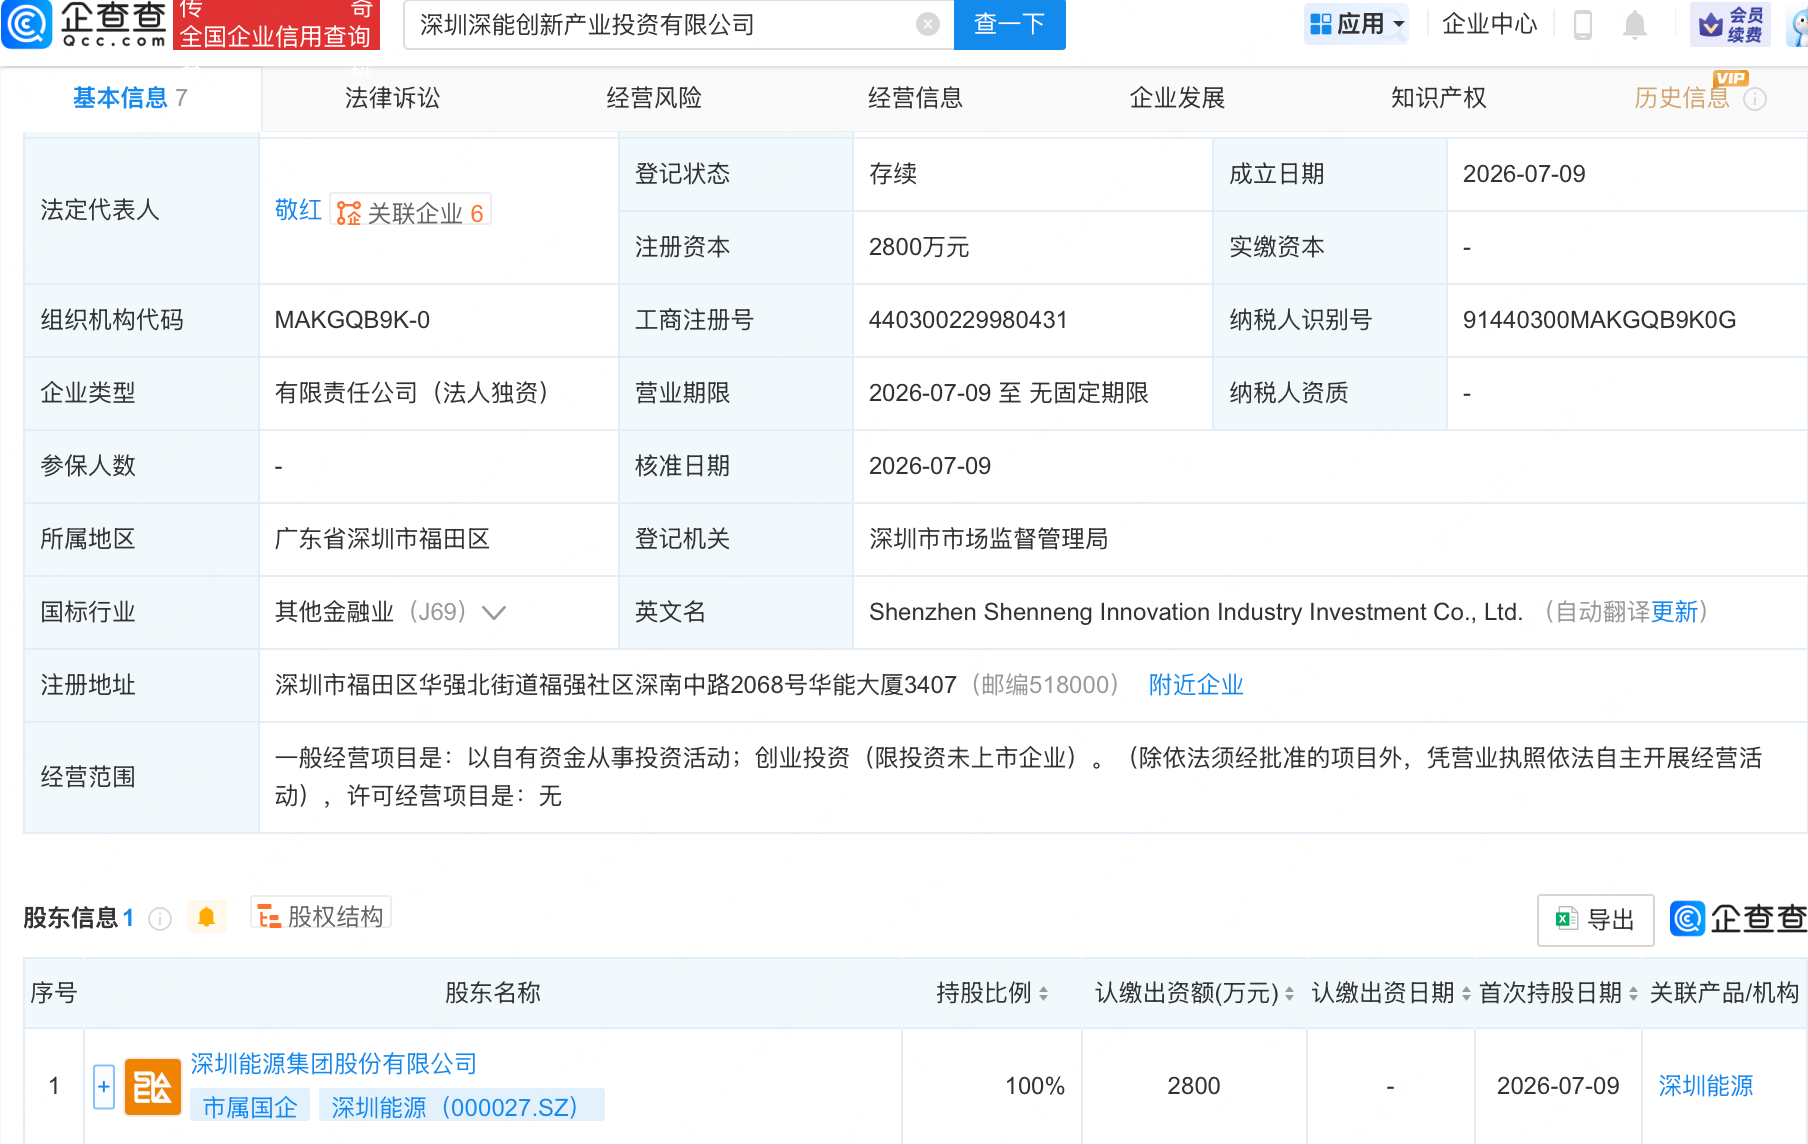This screenshot has height=1144, width=1808.
Task: Open 附近企业 link
Action: tap(1196, 685)
